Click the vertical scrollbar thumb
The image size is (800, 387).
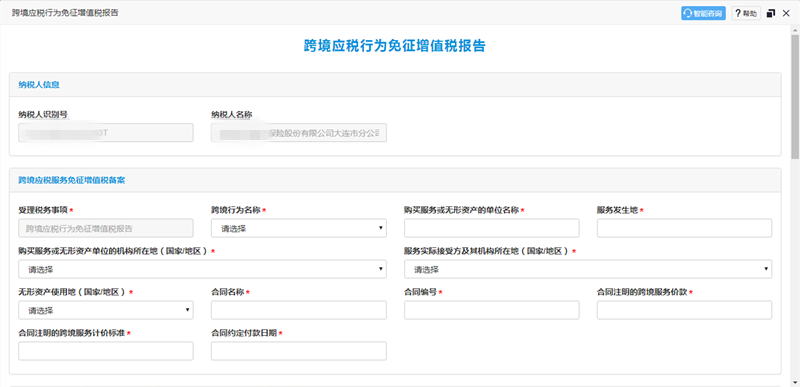(x=795, y=97)
